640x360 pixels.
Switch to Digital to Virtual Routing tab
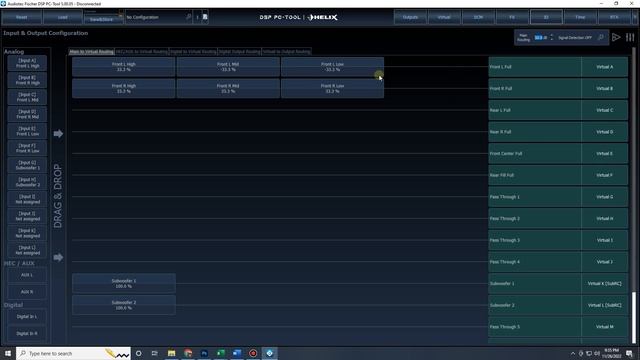pyautogui.click(x=193, y=51)
